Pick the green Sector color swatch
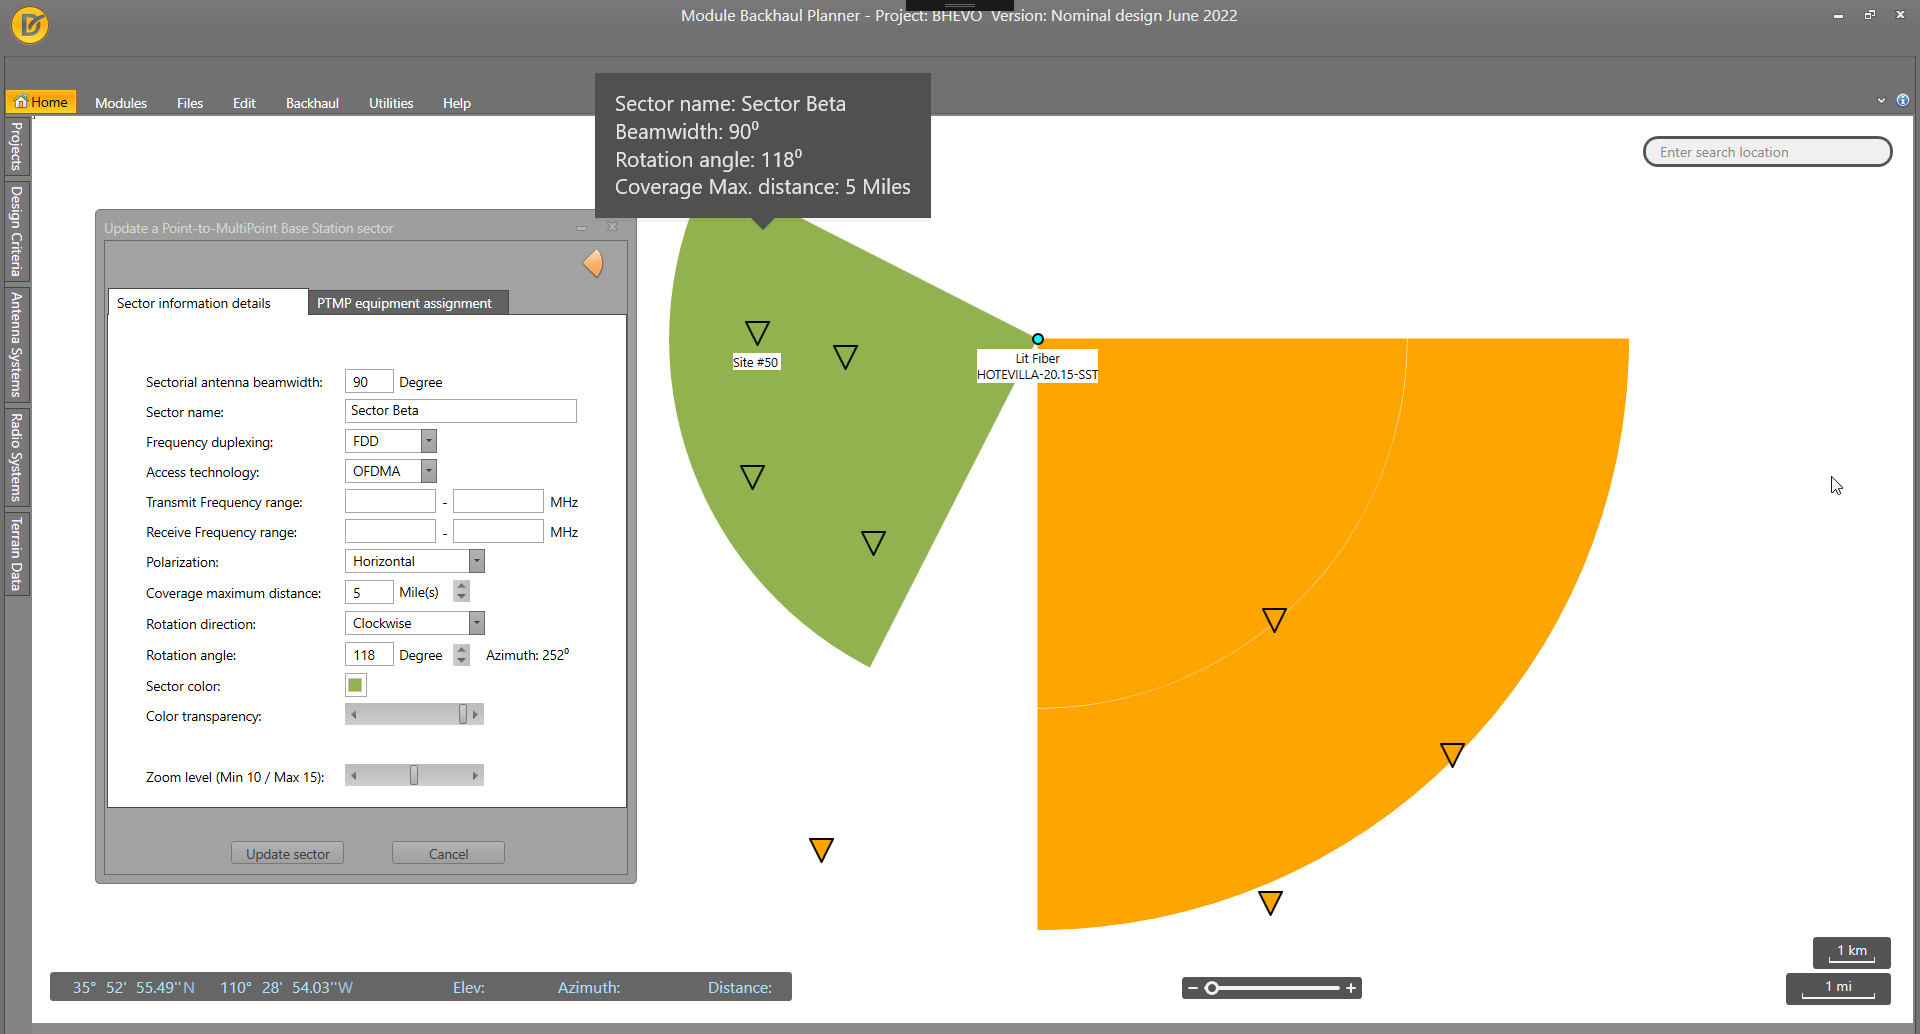Viewport: 1920px width, 1034px height. (355, 685)
